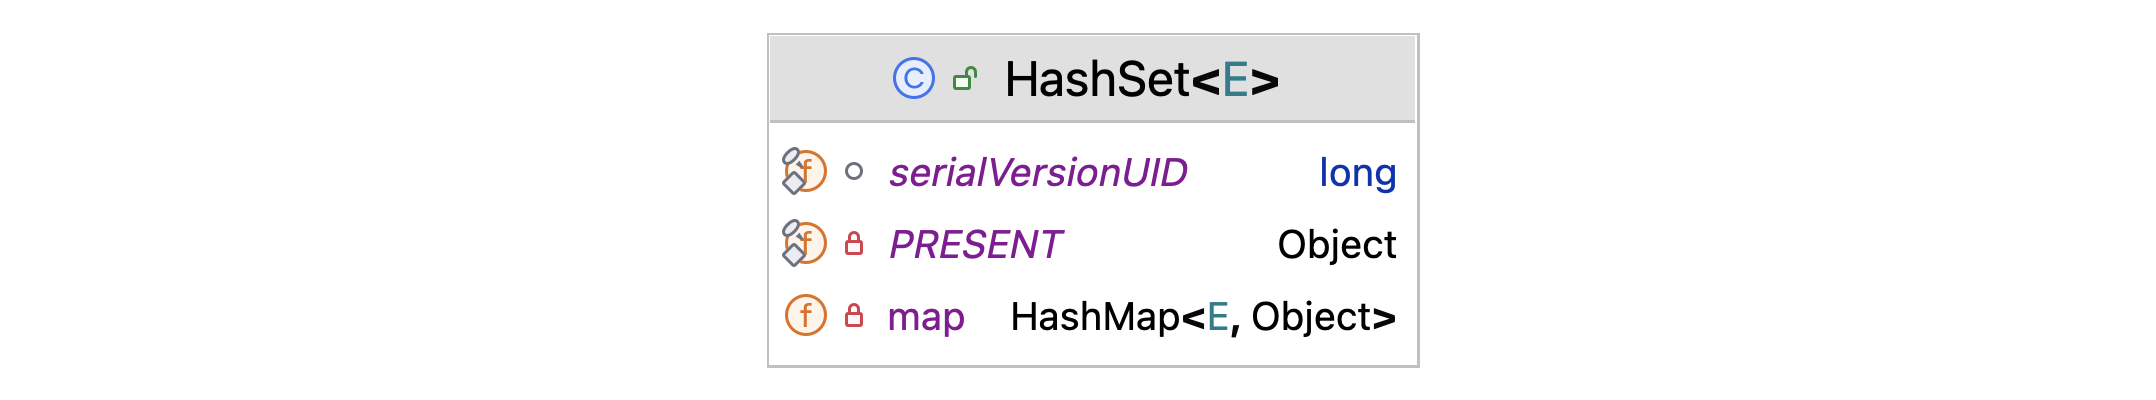The width and height of the screenshot is (2156, 400).
Task: Click the E type argument inside HashMap
Action: [x=1217, y=317]
